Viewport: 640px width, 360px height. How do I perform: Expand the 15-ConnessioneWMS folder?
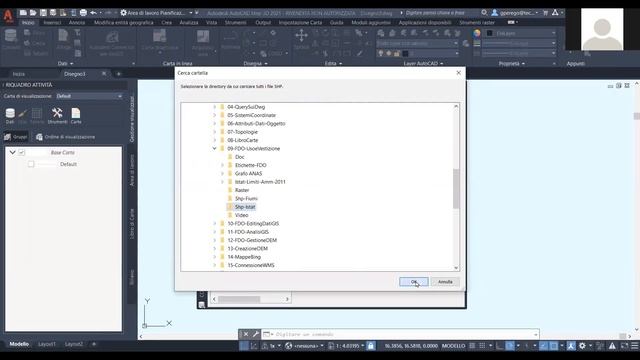tap(214, 265)
